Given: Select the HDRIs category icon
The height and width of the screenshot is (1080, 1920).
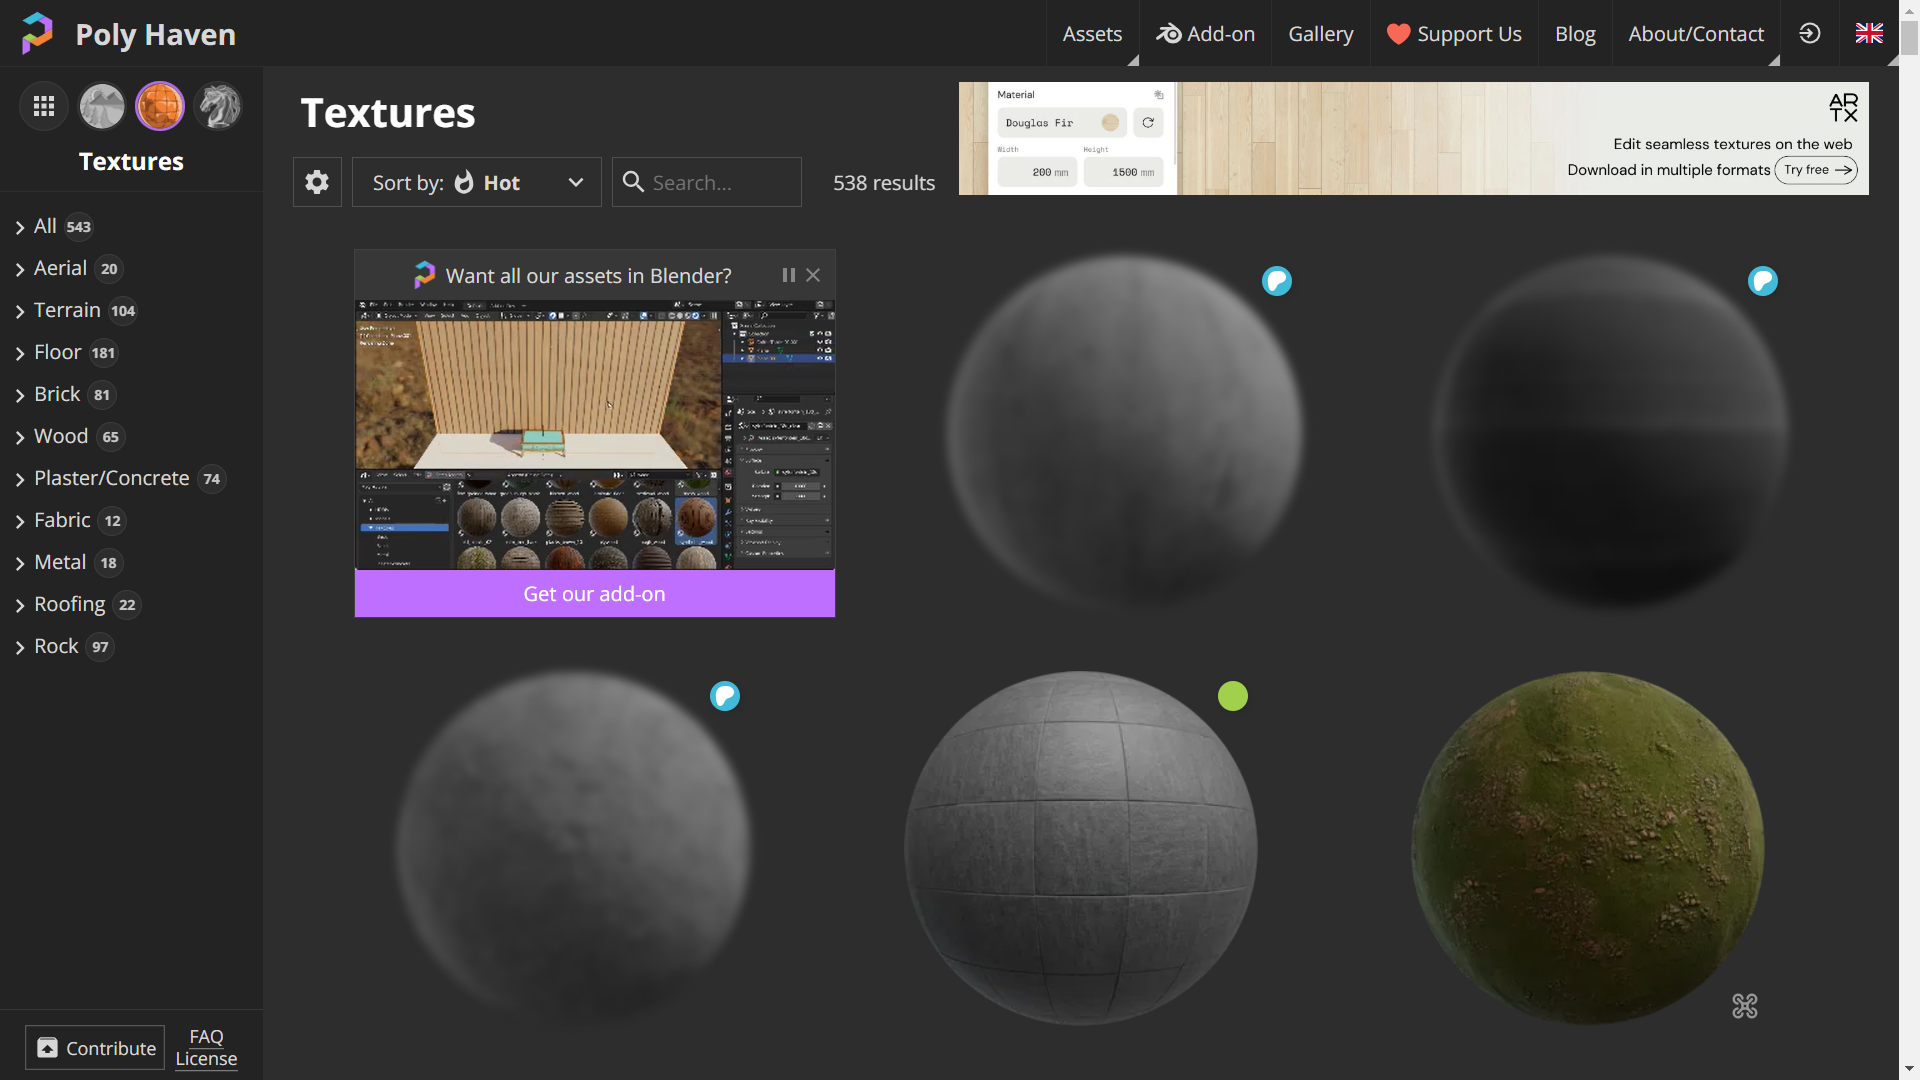Looking at the screenshot, I should pos(102,106).
